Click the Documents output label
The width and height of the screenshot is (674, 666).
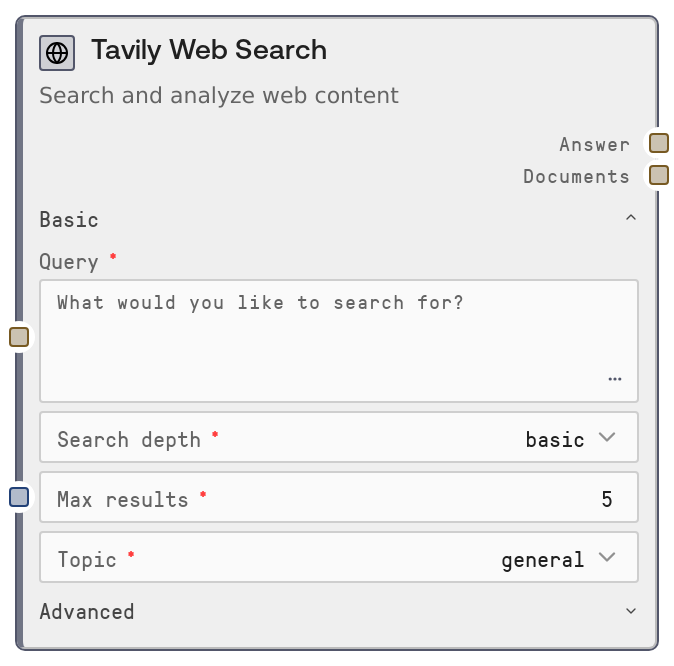point(576,177)
